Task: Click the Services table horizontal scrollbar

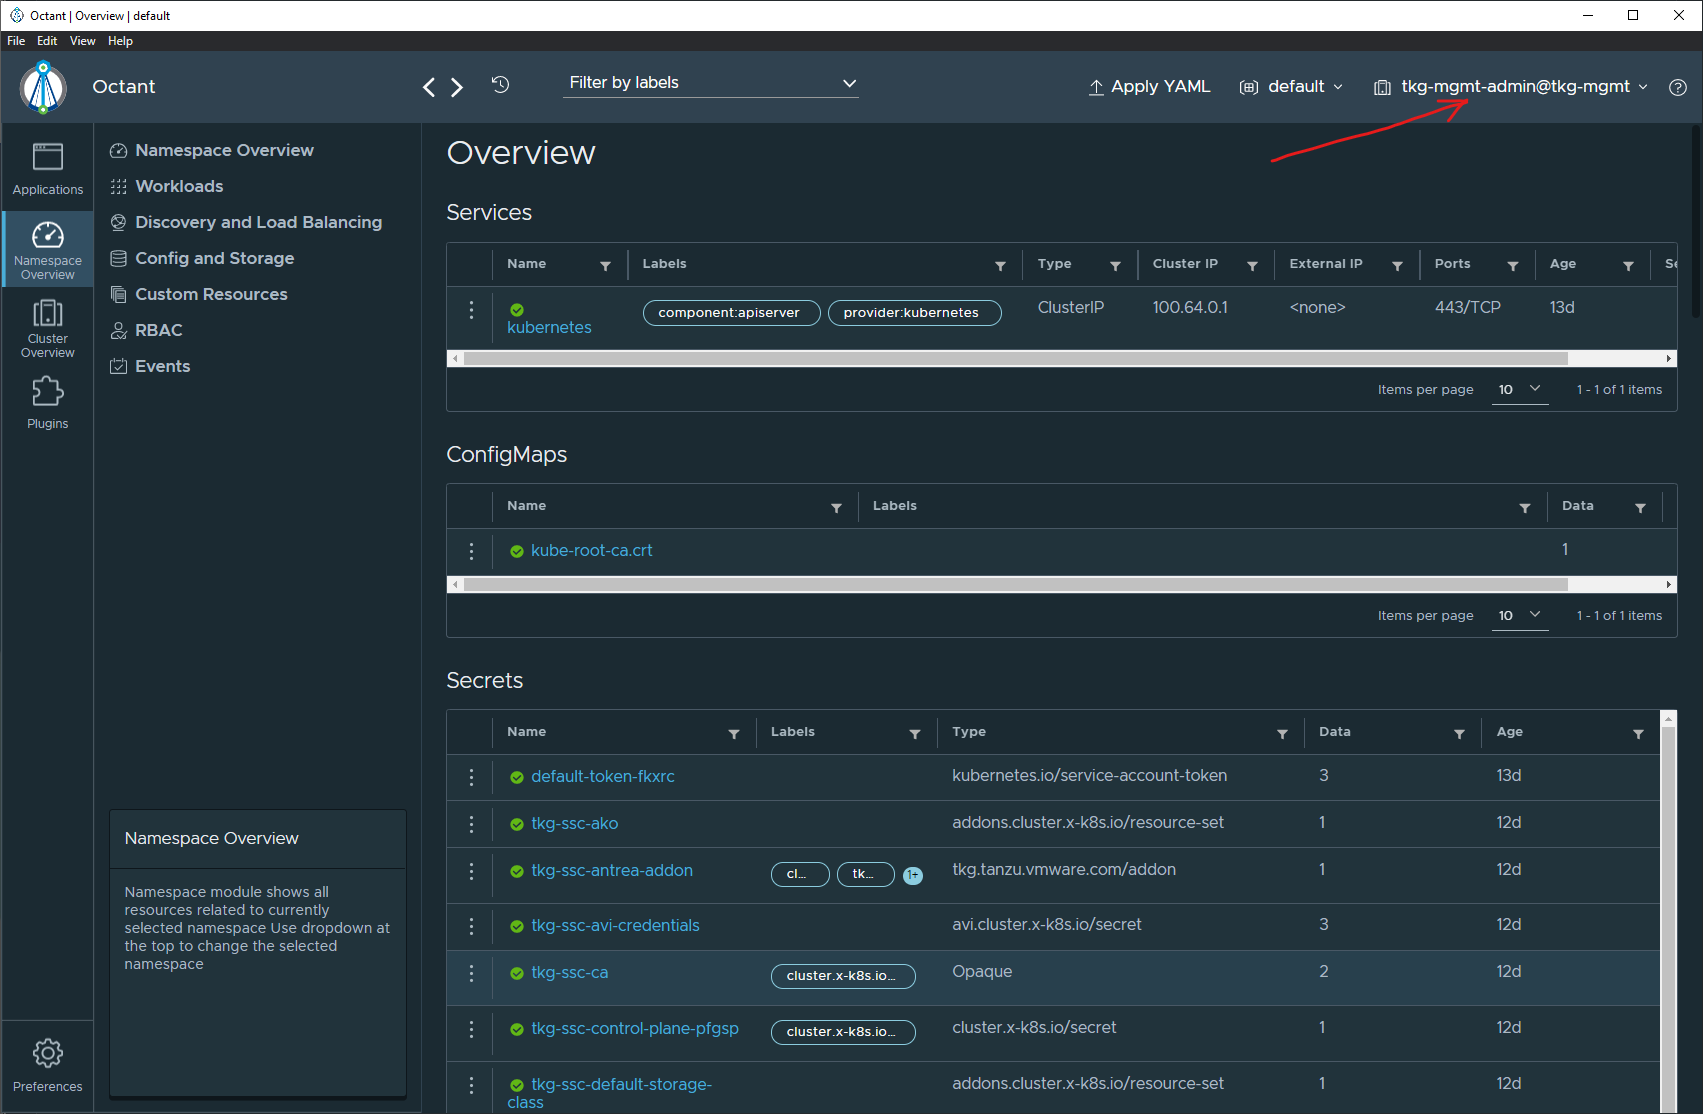Action: coord(1015,358)
